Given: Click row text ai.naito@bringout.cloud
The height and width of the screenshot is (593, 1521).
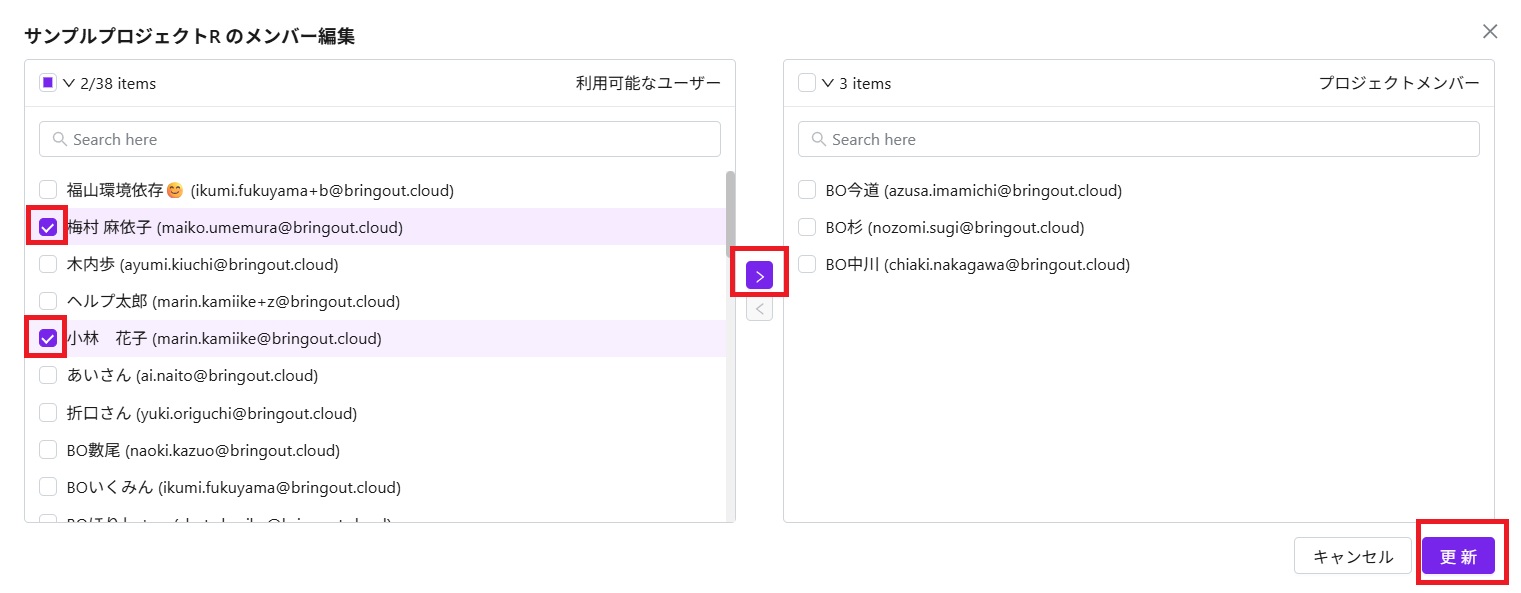Looking at the screenshot, I should 226,375.
